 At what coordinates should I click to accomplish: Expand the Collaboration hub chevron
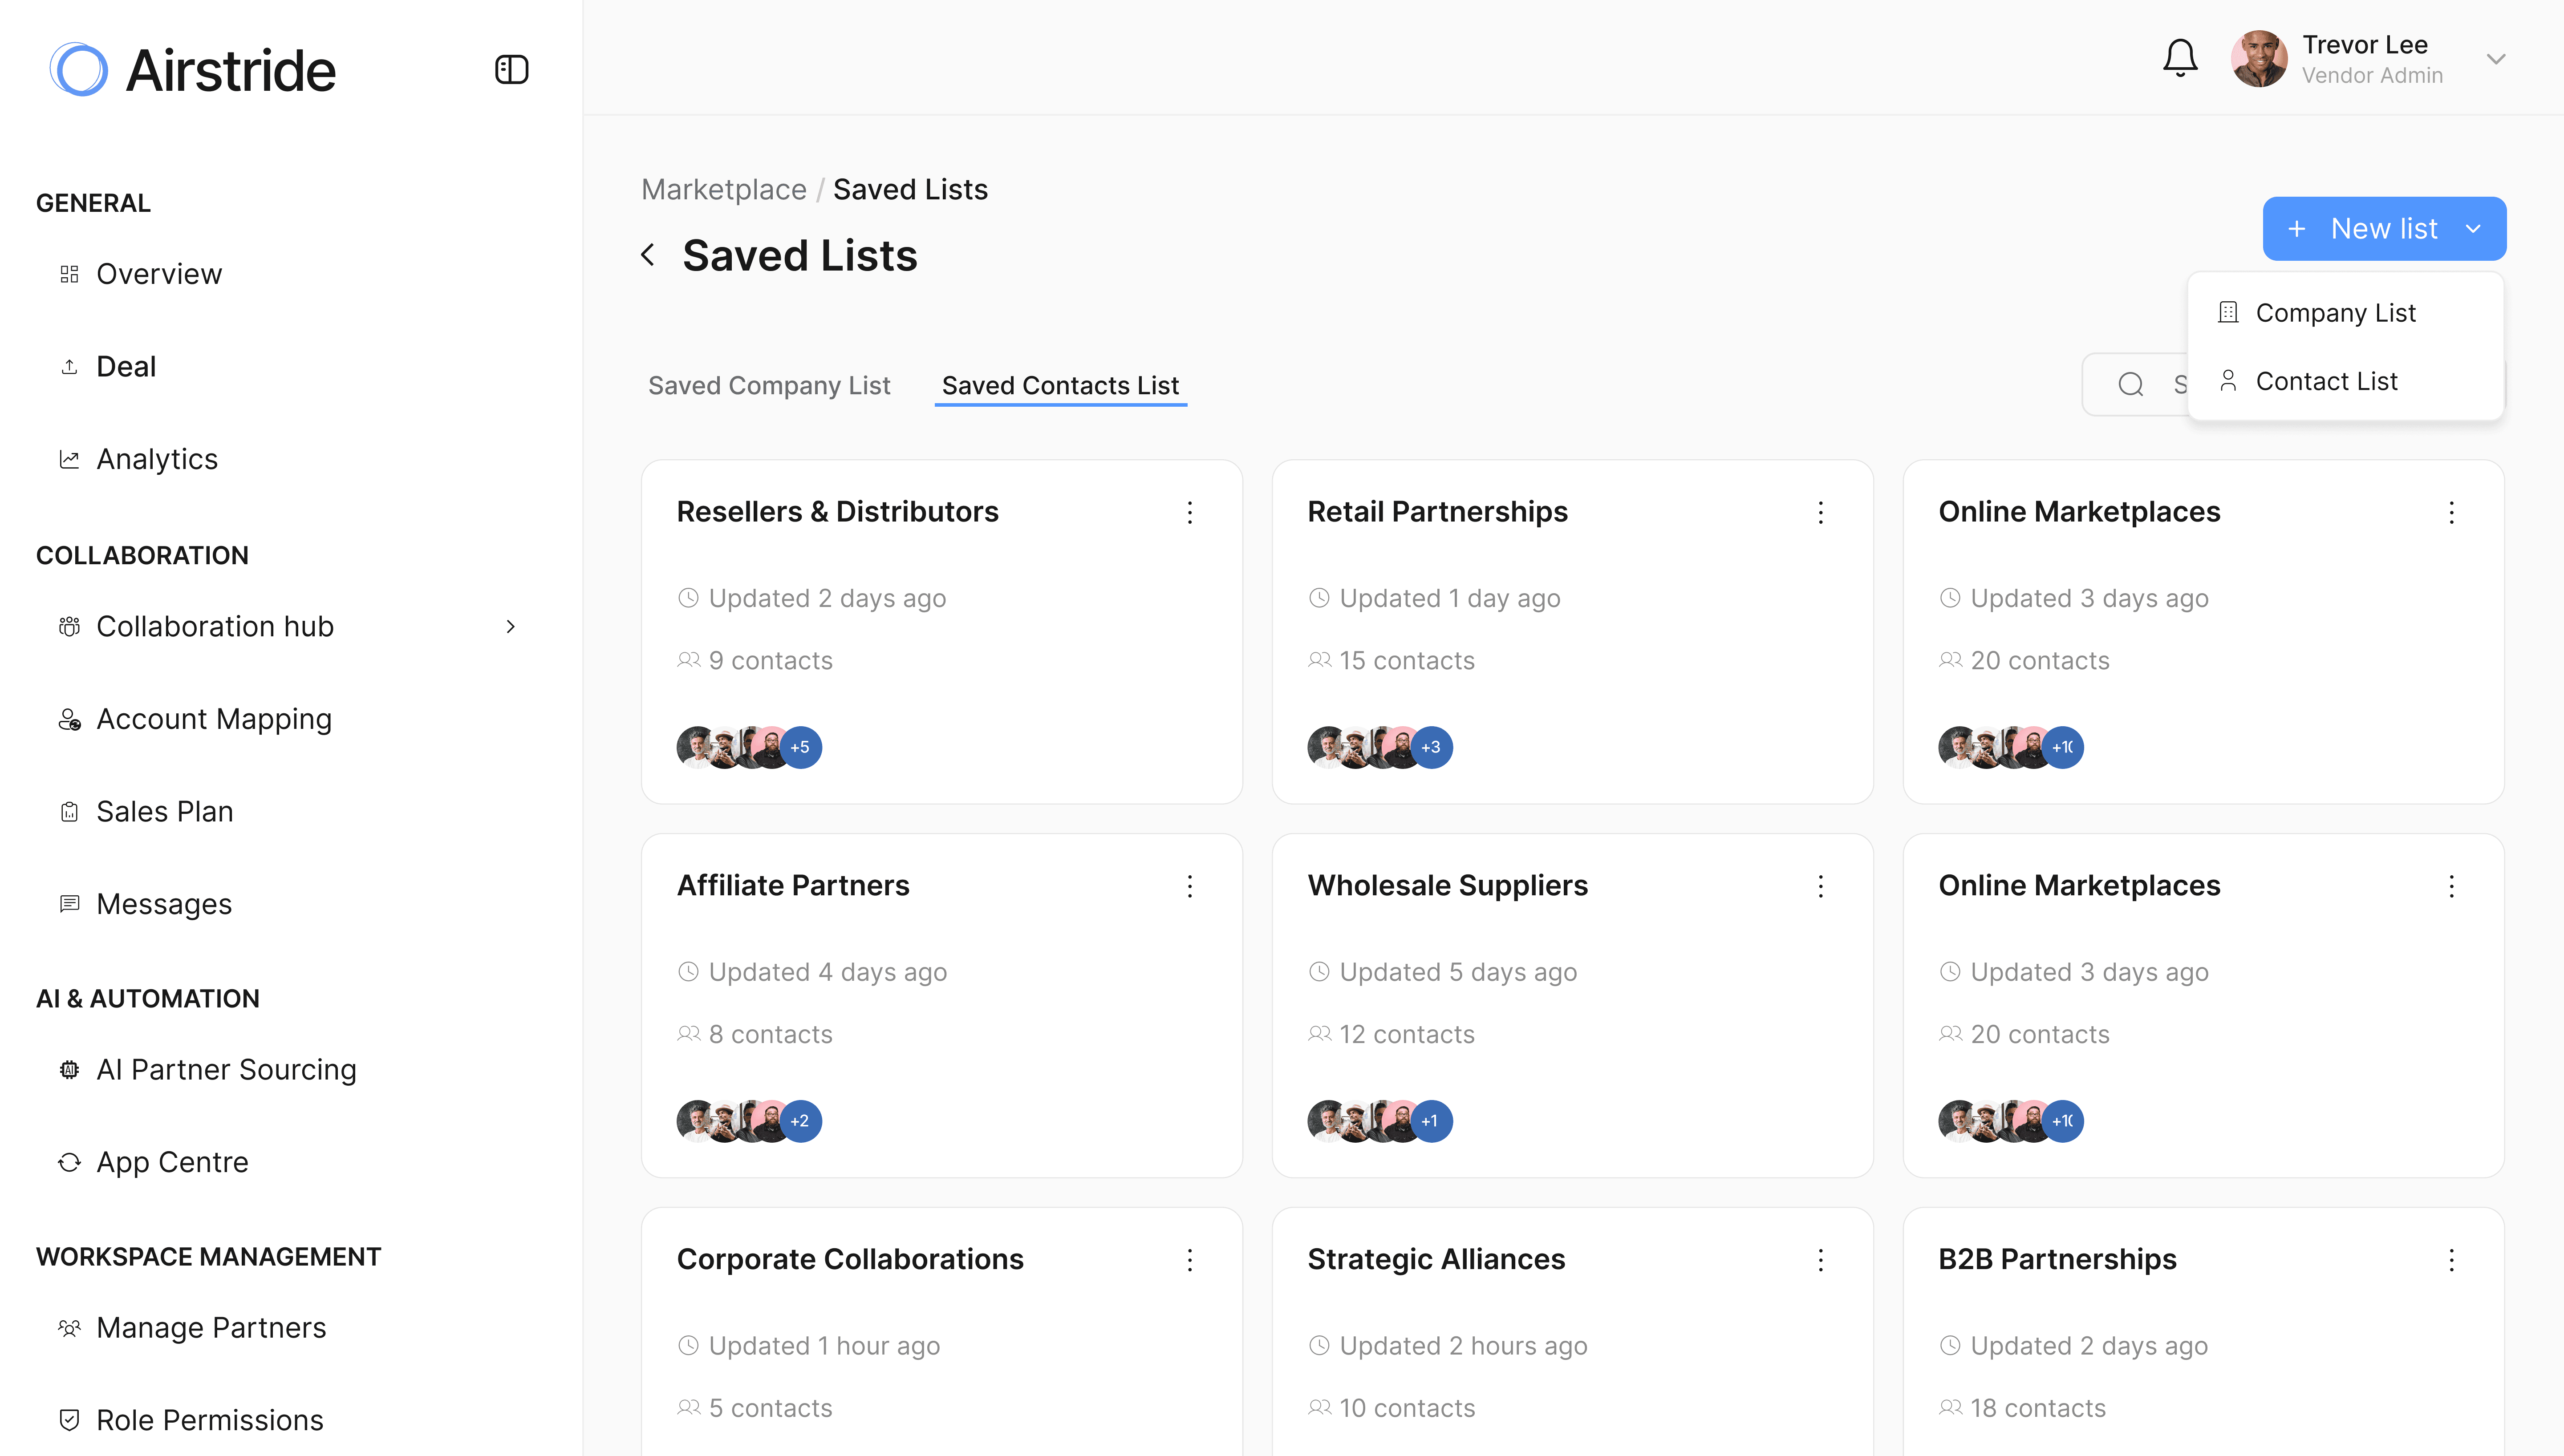pos(510,626)
